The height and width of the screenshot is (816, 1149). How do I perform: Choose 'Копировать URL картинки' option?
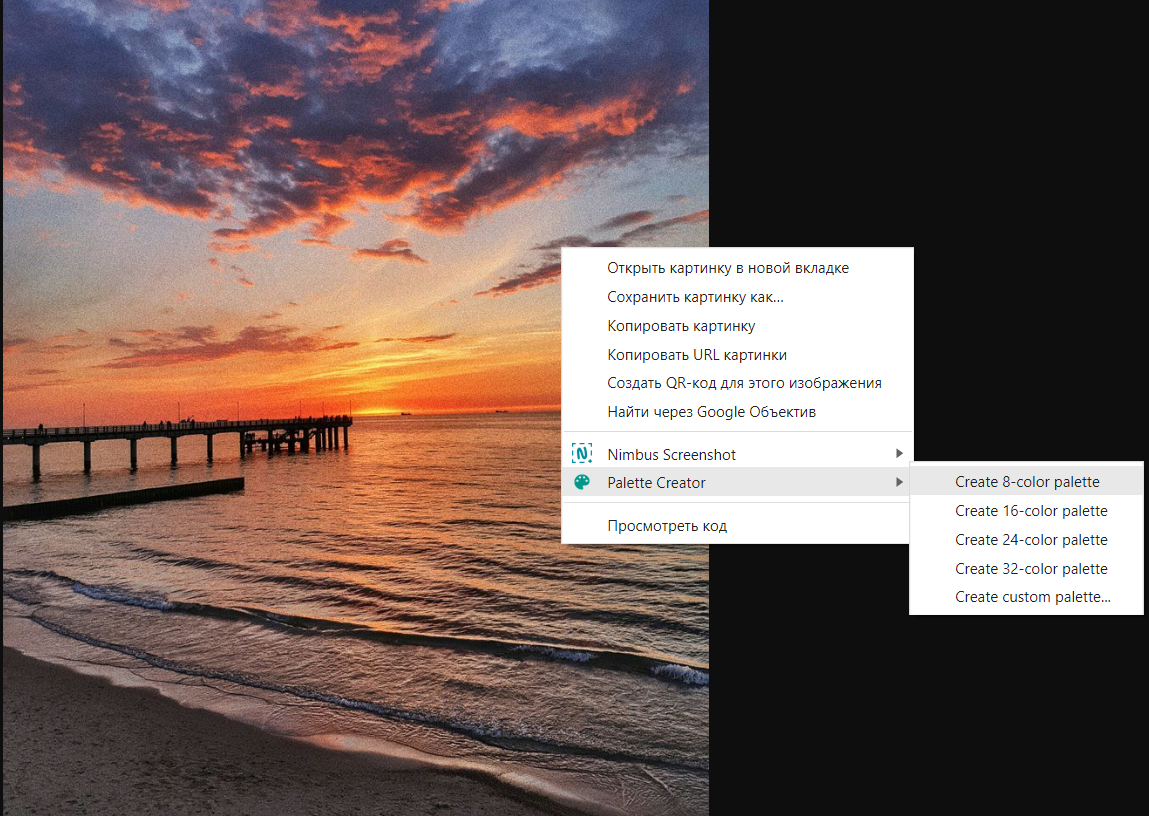point(696,355)
